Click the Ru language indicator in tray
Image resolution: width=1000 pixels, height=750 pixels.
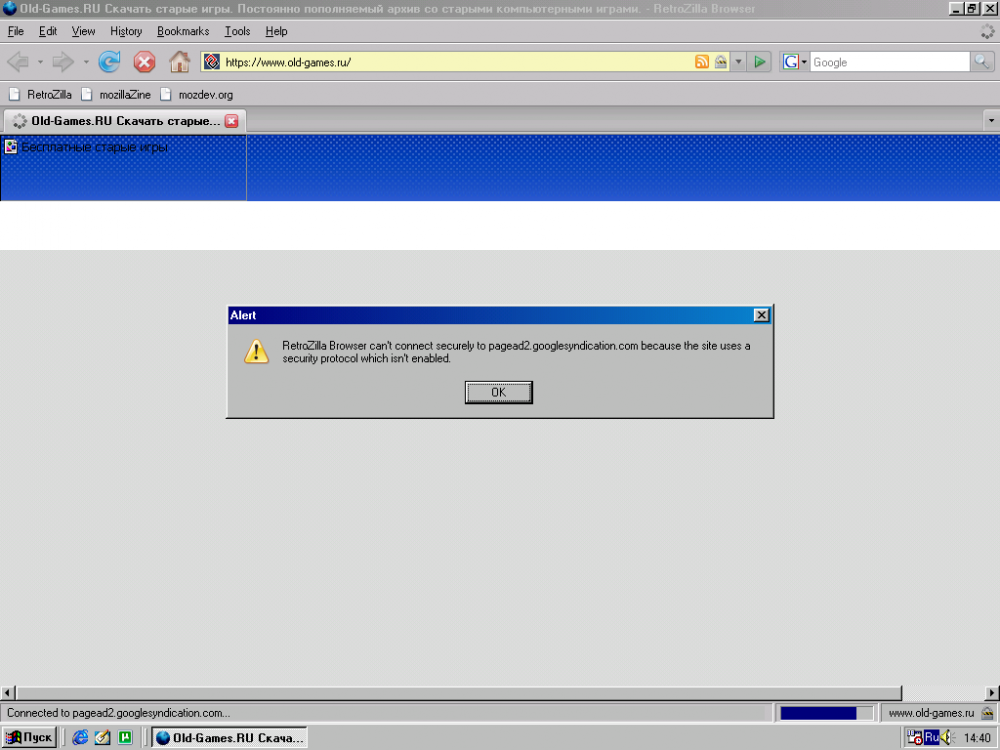[931, 738]
